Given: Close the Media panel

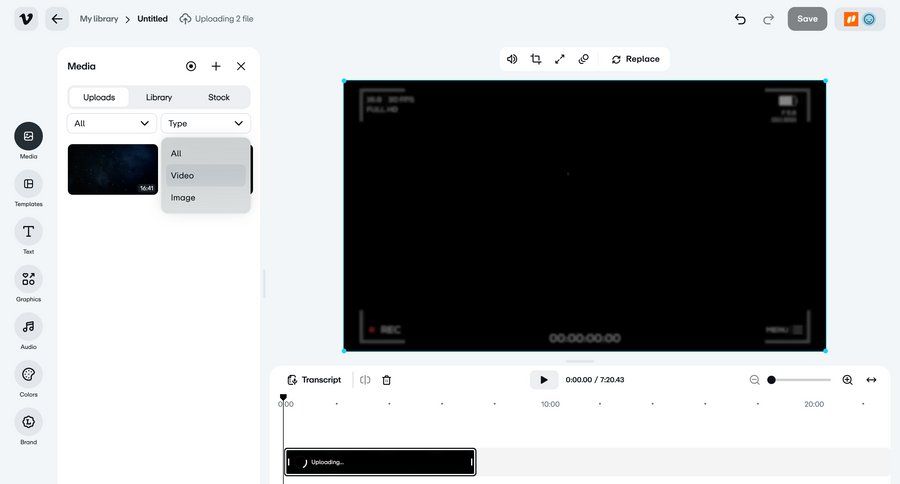Looking at the screenshot, I should tap(241, 66).
